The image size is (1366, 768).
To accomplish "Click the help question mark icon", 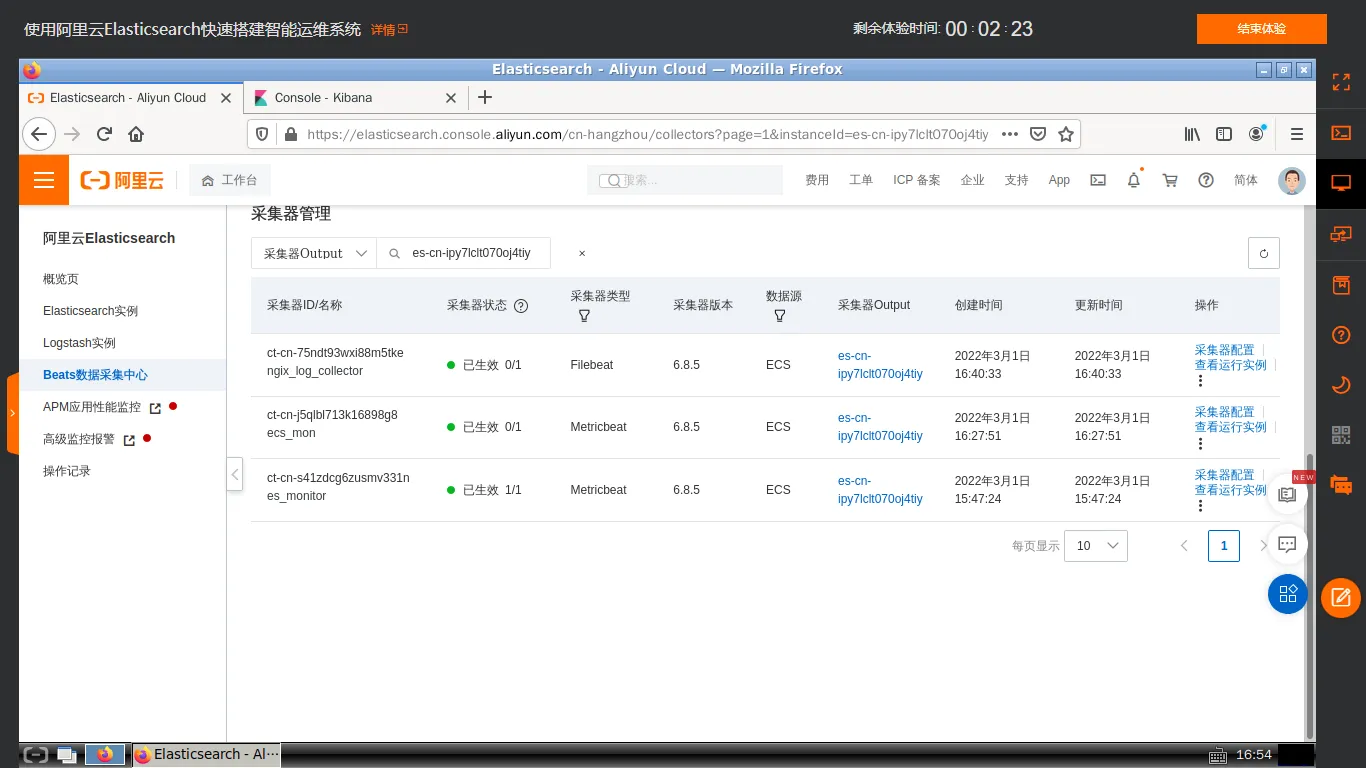I will coord(1206,180).
